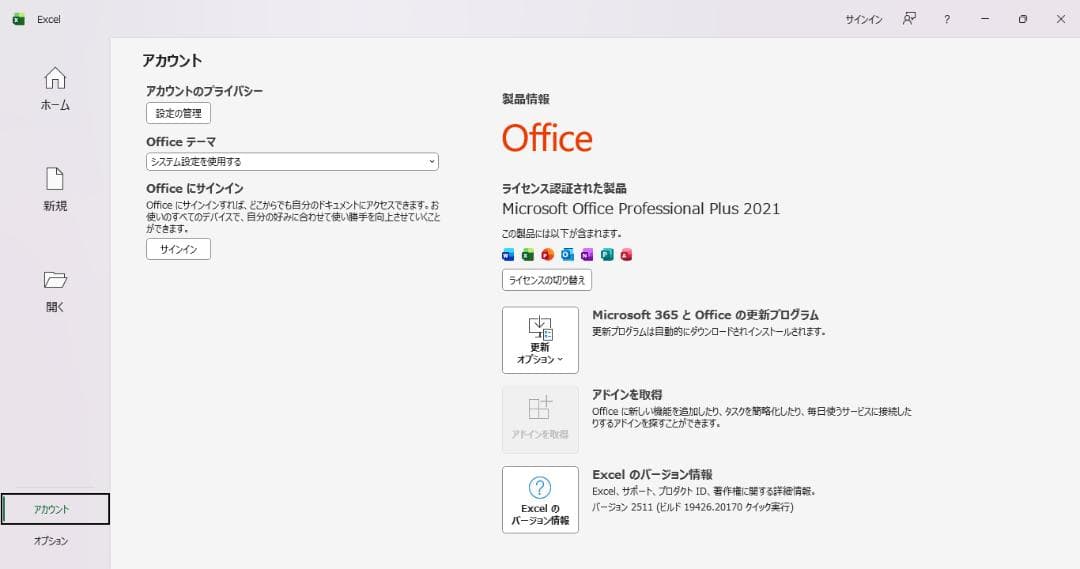Viewport: 1080px width, 569px height.
Task: Click the Excel のバージョン情報 heading text
Action: (x=652, y=475)
